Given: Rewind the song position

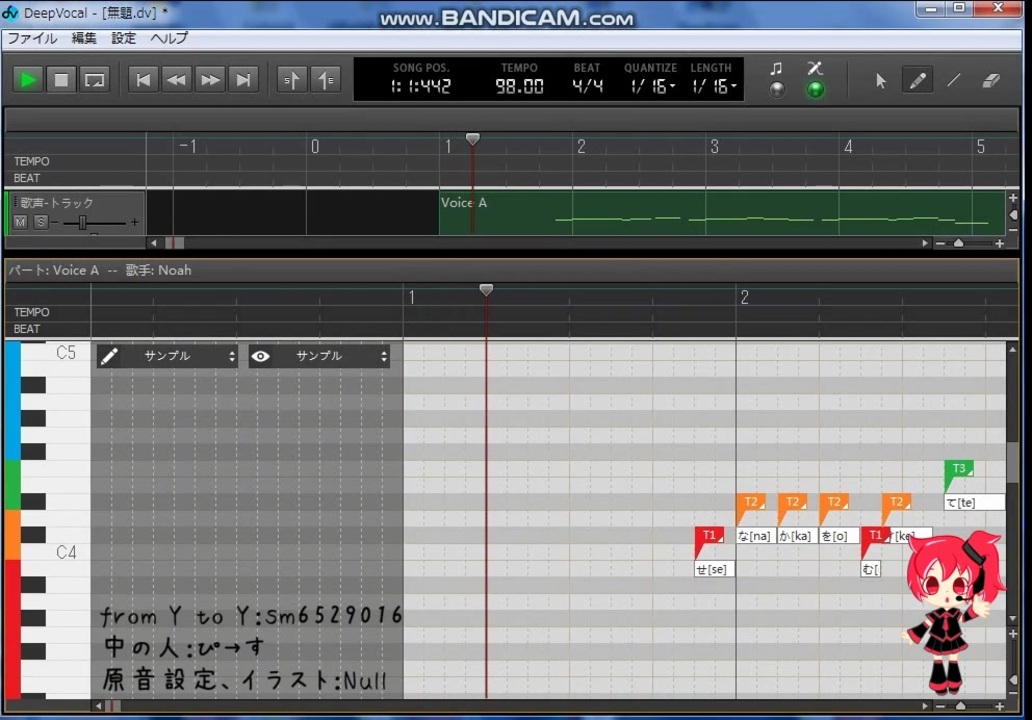Looking at the screenshot, I should 176,80.
